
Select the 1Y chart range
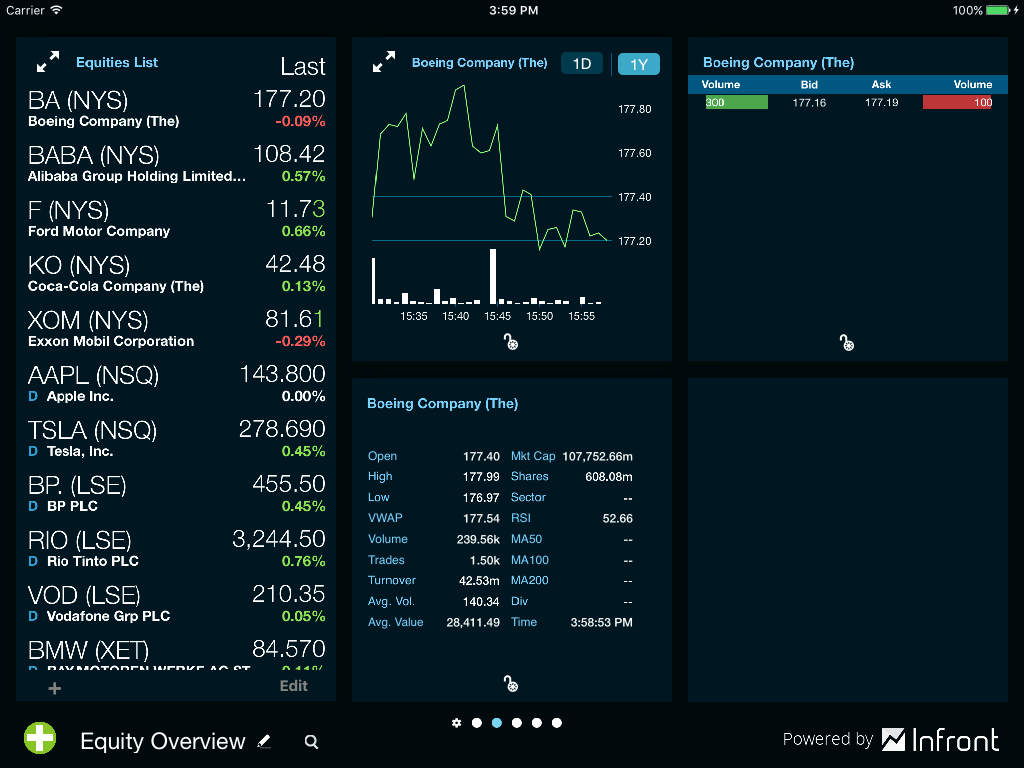point(639,64)
